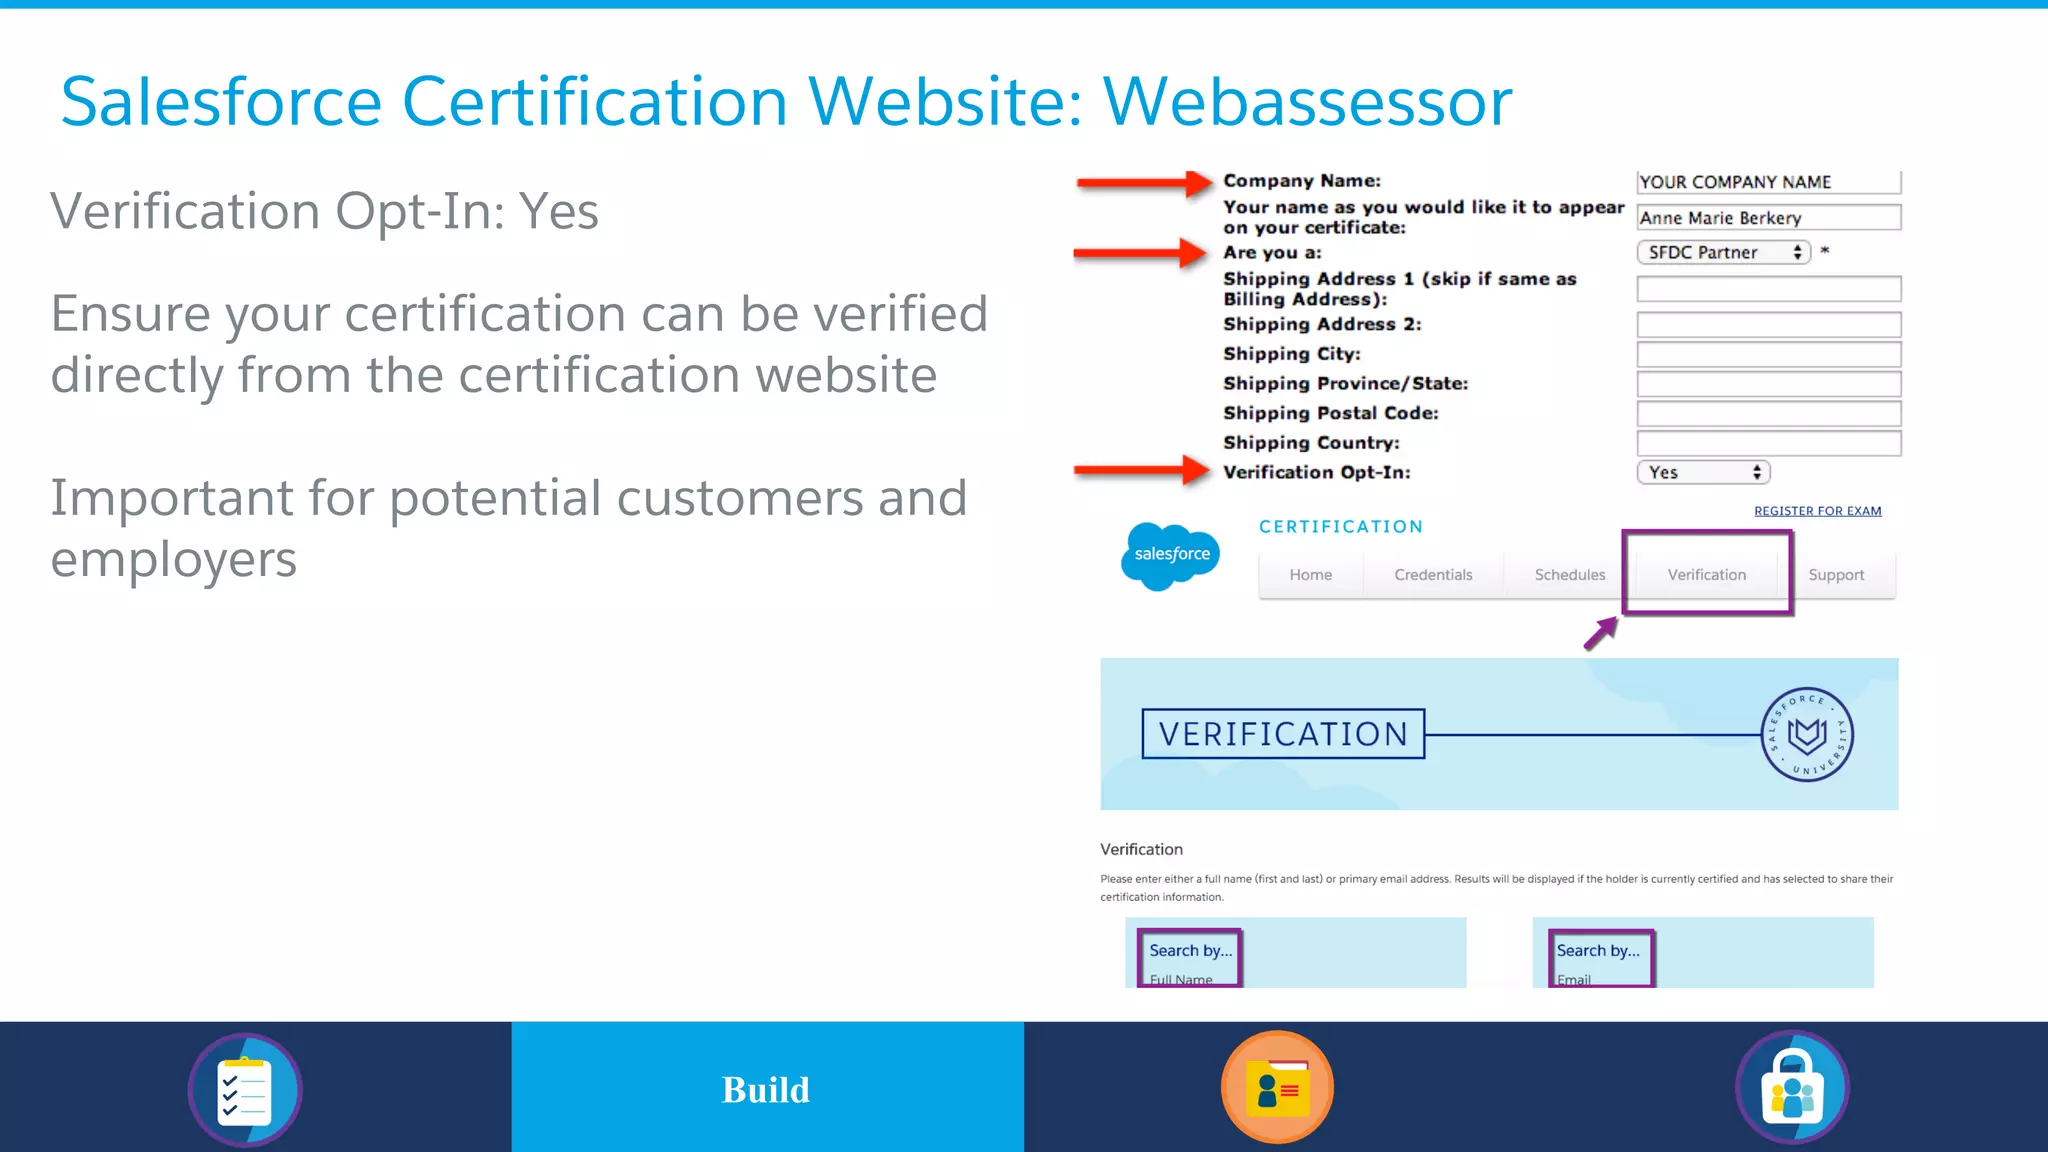Click the Shipping Country field
2048x1152 pixels.
point(1768,443)
